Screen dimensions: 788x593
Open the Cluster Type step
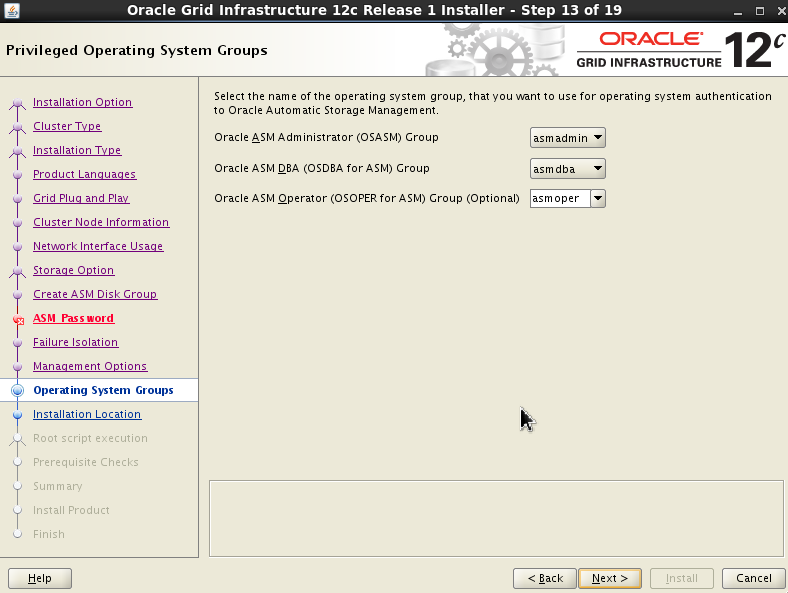click(x=67, y=126)
